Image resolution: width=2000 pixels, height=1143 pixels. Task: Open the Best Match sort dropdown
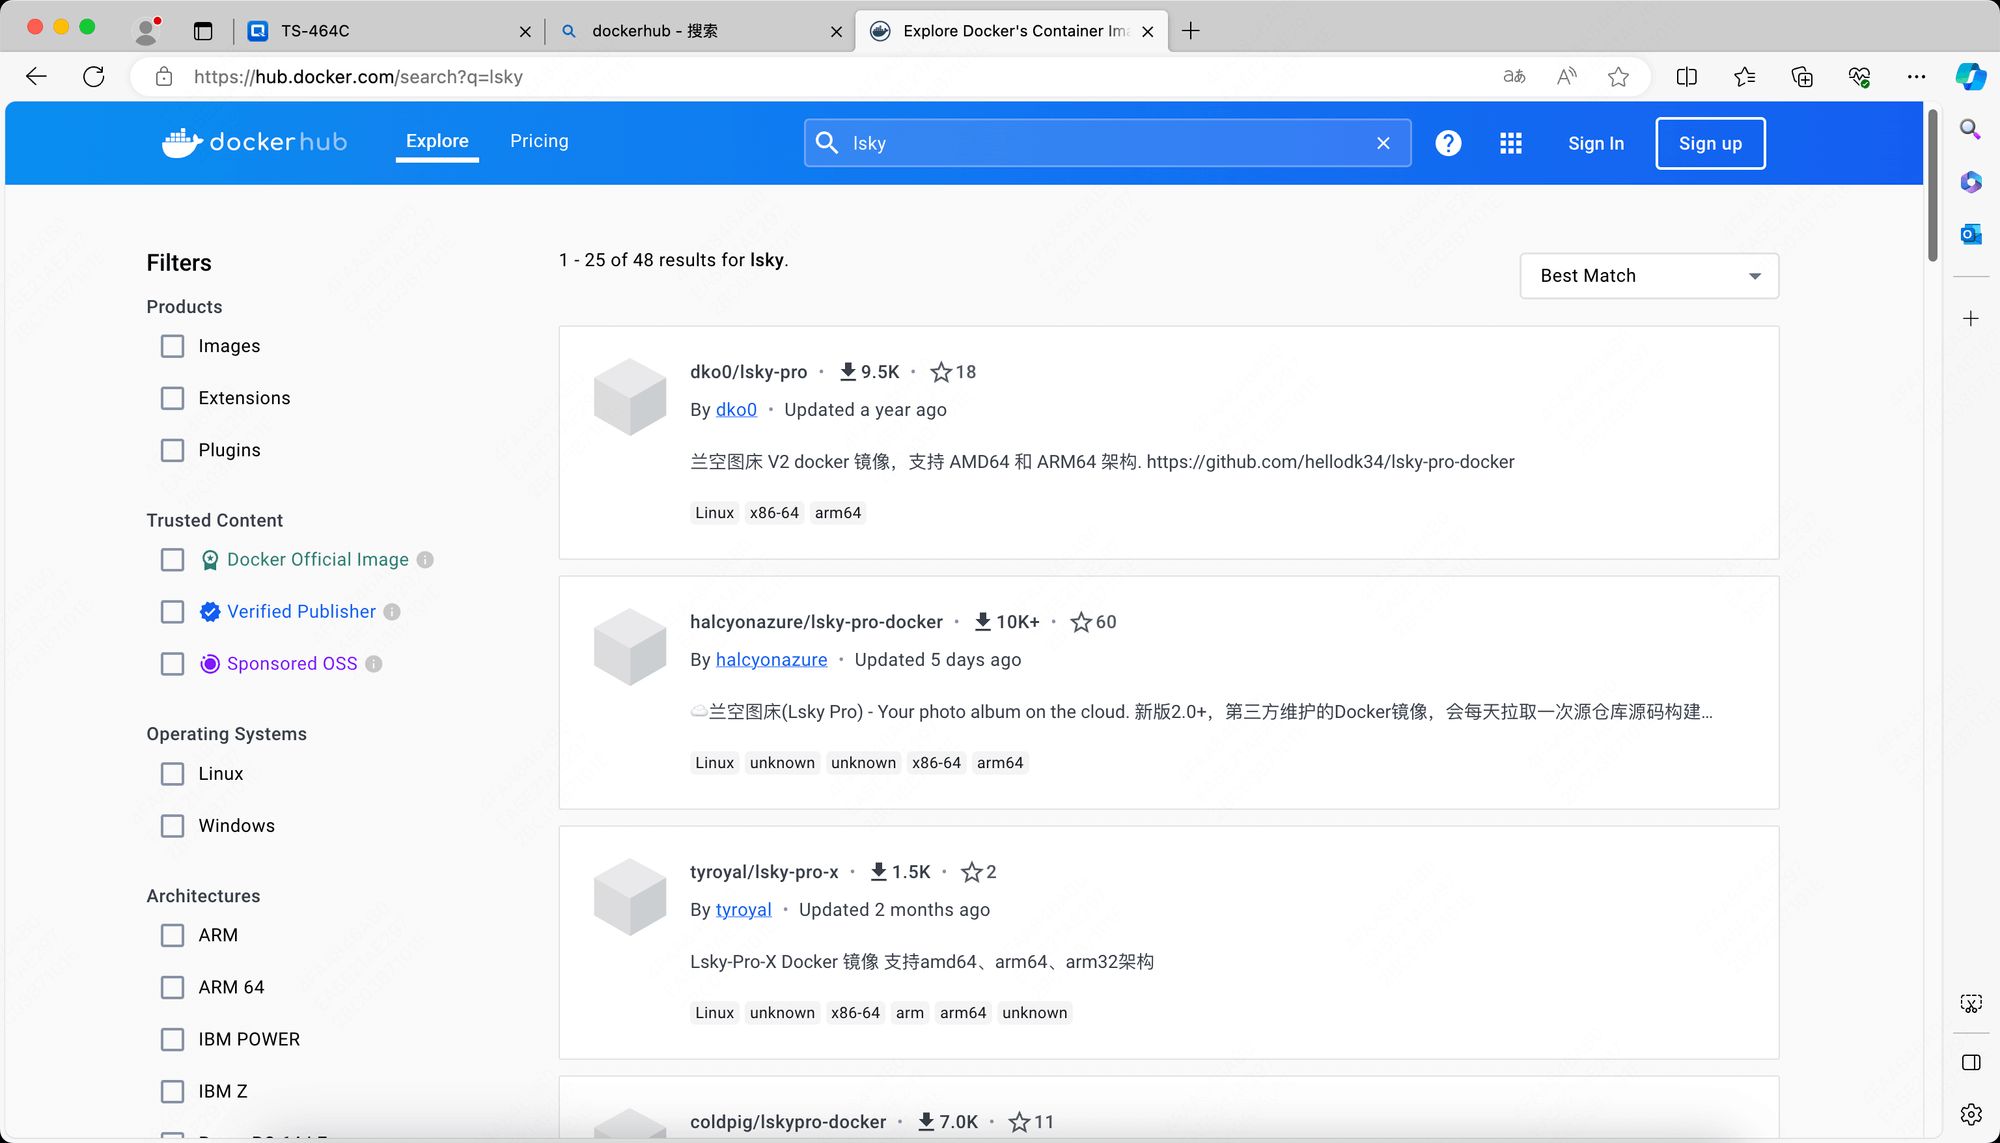click(x=1648, y=276)
